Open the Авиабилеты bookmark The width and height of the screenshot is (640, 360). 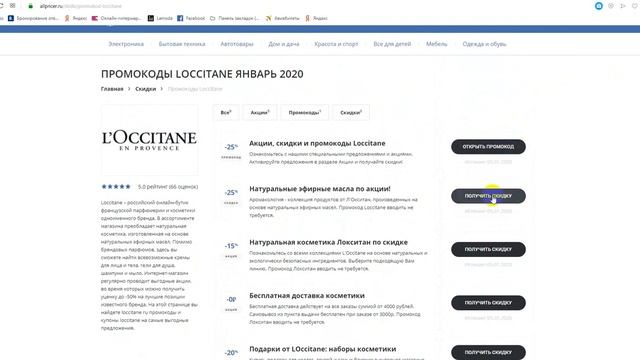[282, 18]
